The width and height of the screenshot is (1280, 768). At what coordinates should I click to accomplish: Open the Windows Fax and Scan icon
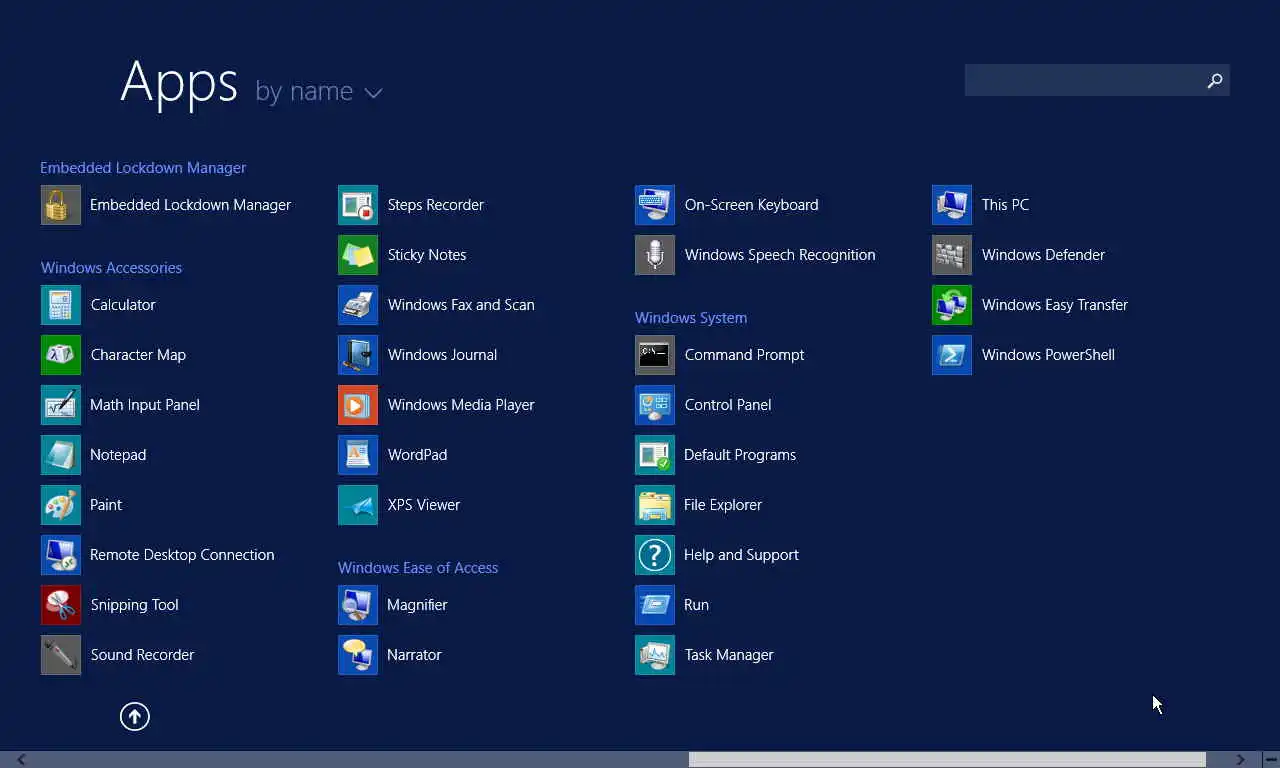[x=358, y=305]
